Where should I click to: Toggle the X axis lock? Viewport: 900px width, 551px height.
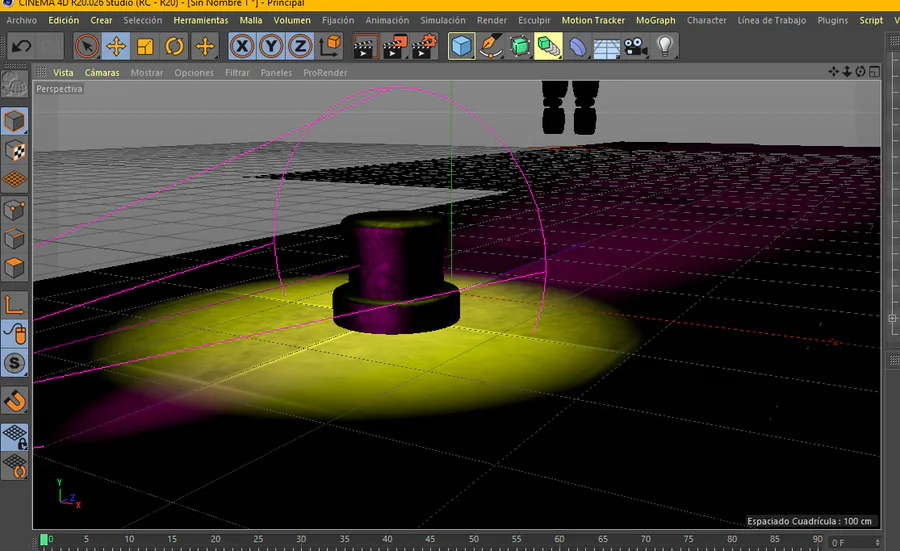(241, 46)
